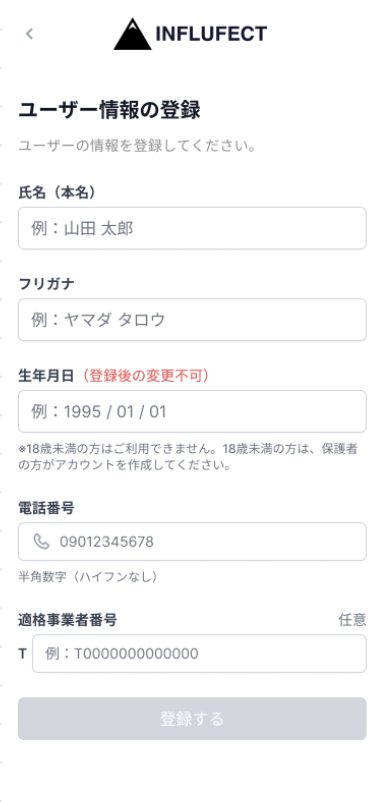Focus the フリガナ input field
The height and width of the screenshot is (802, 376).
click(192, 320)
